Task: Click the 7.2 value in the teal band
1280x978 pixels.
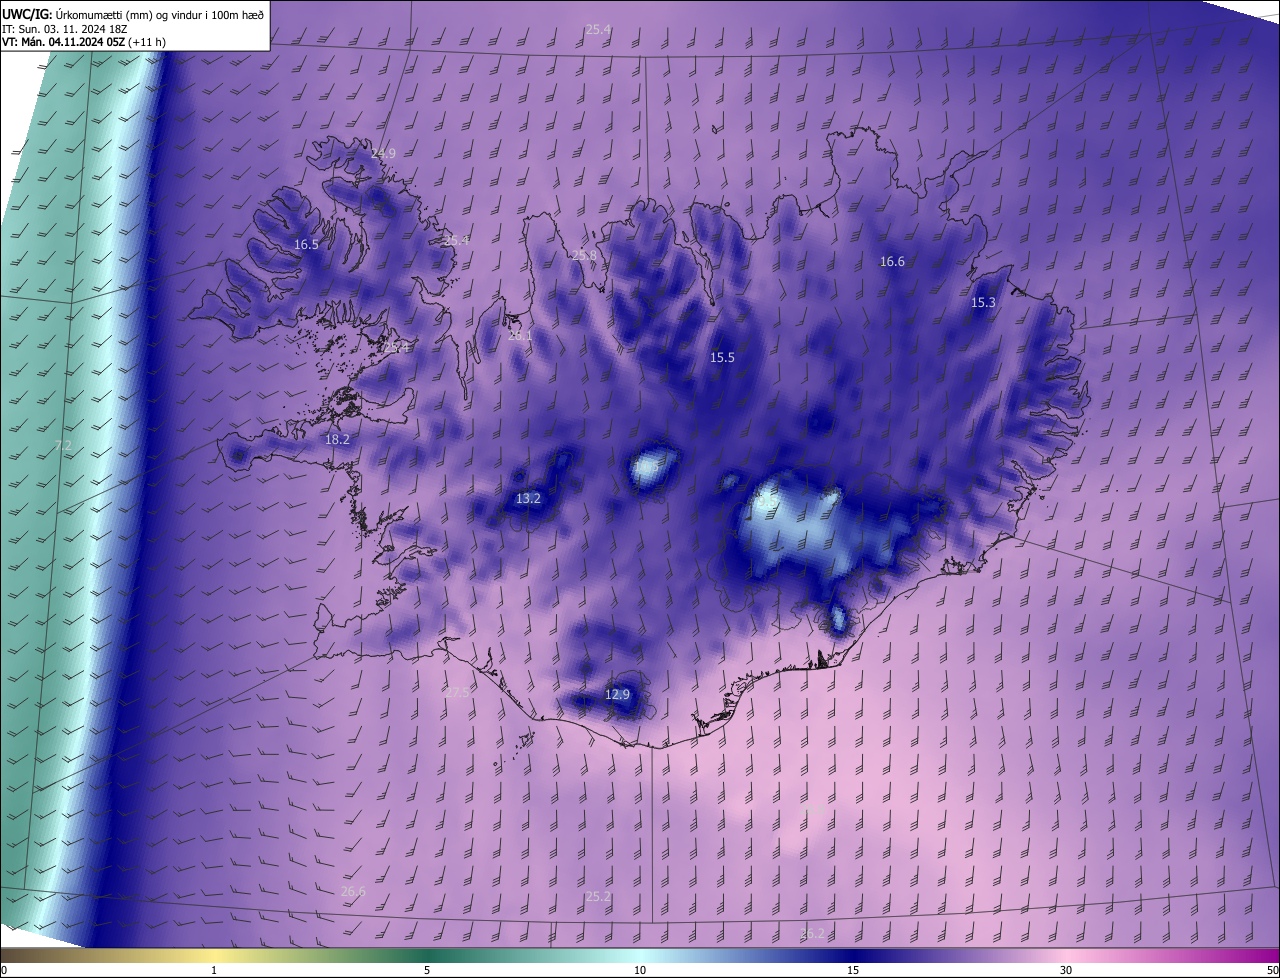Action: coord(63,445)
